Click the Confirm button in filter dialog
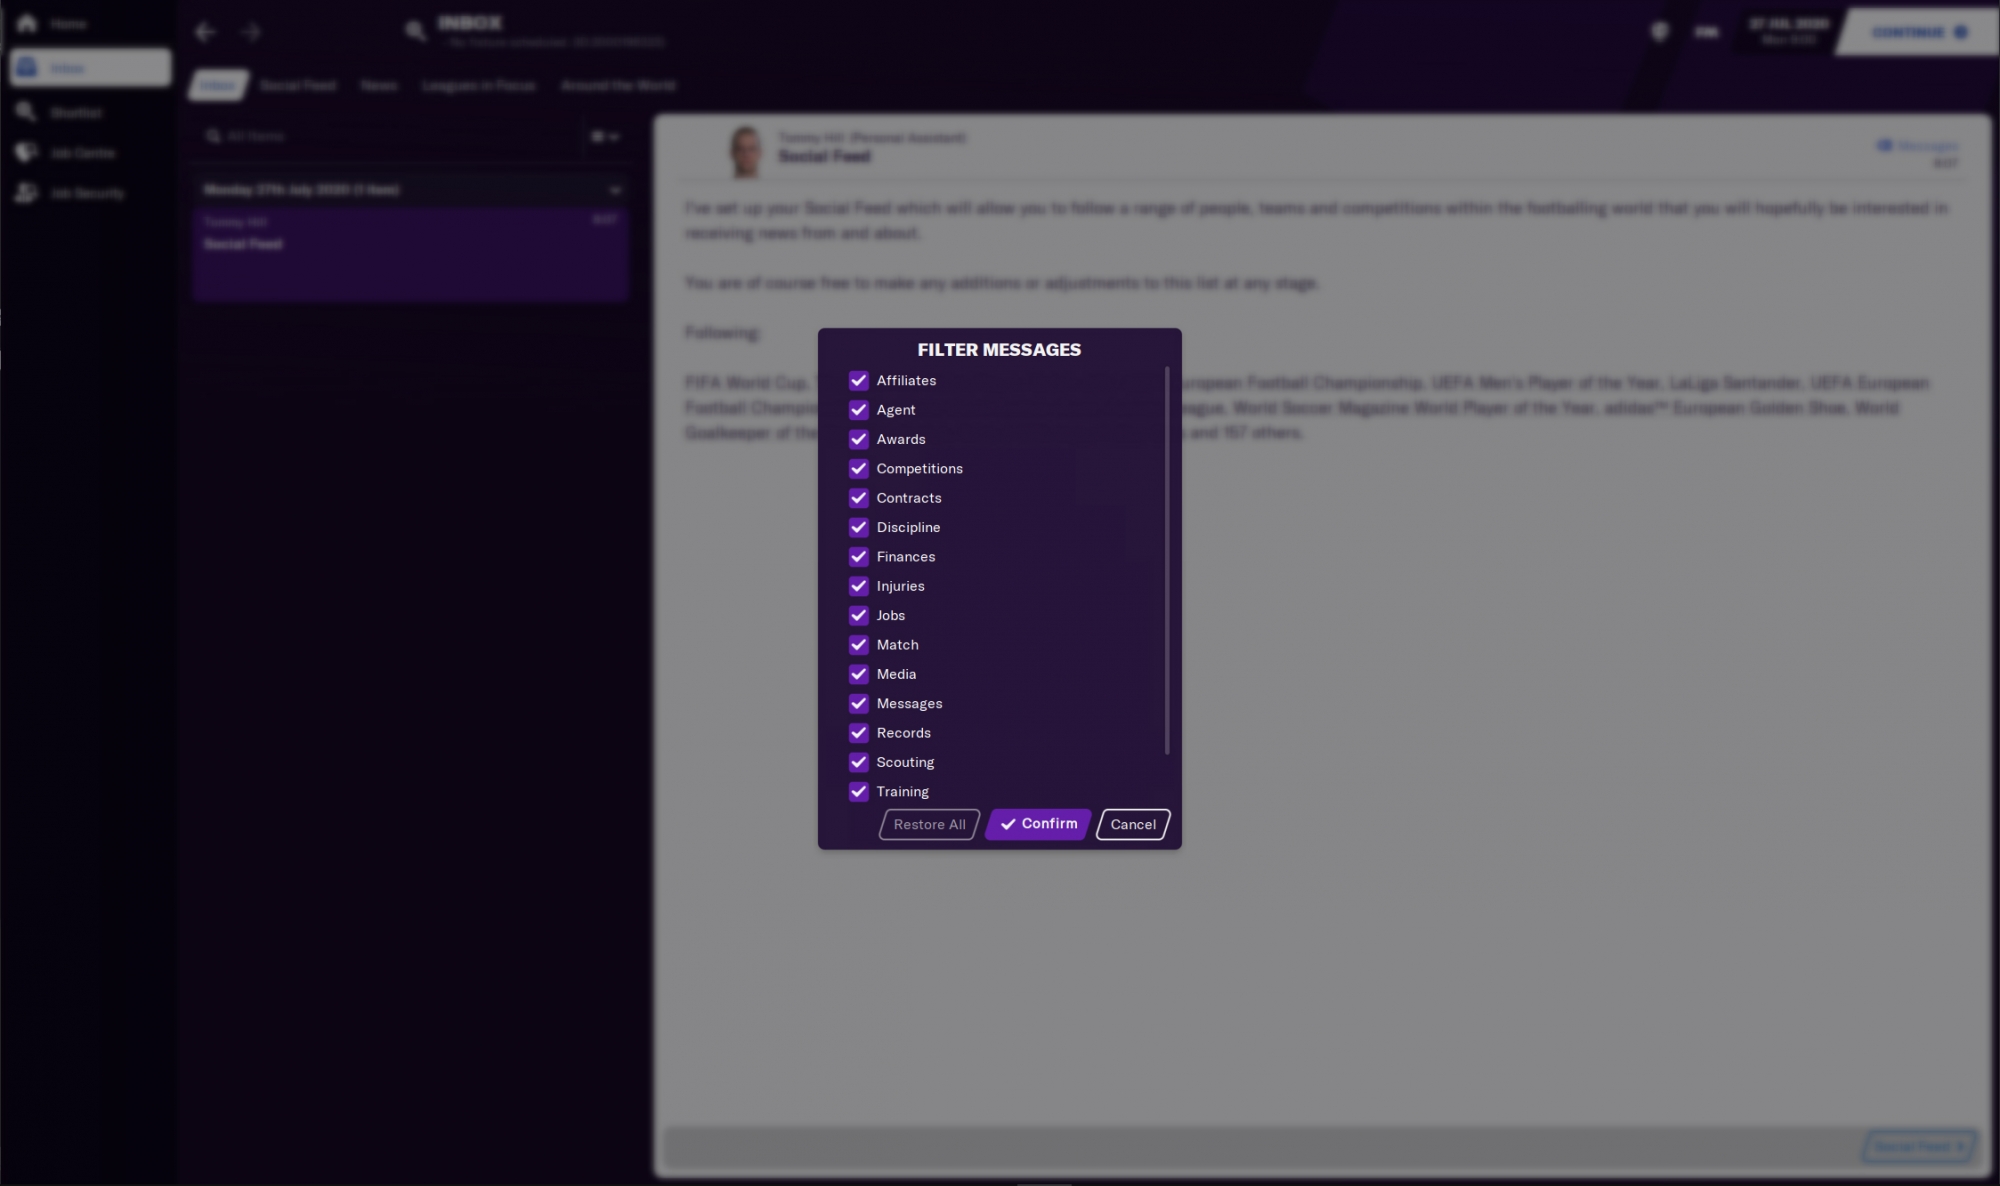2000x1186 pixels. tap(1037, 823)
